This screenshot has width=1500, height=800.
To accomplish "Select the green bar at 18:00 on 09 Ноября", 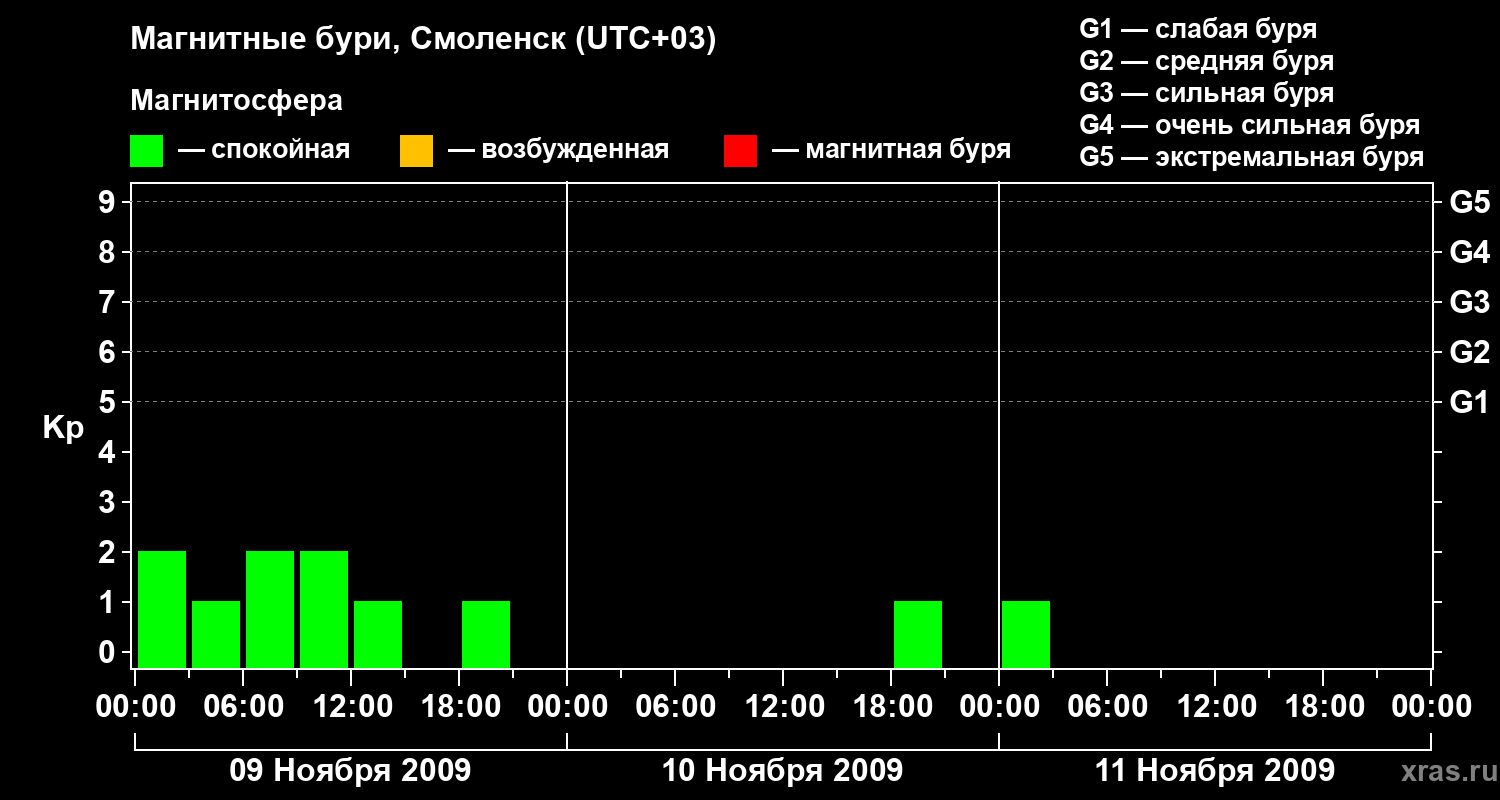I will (486, 634).
